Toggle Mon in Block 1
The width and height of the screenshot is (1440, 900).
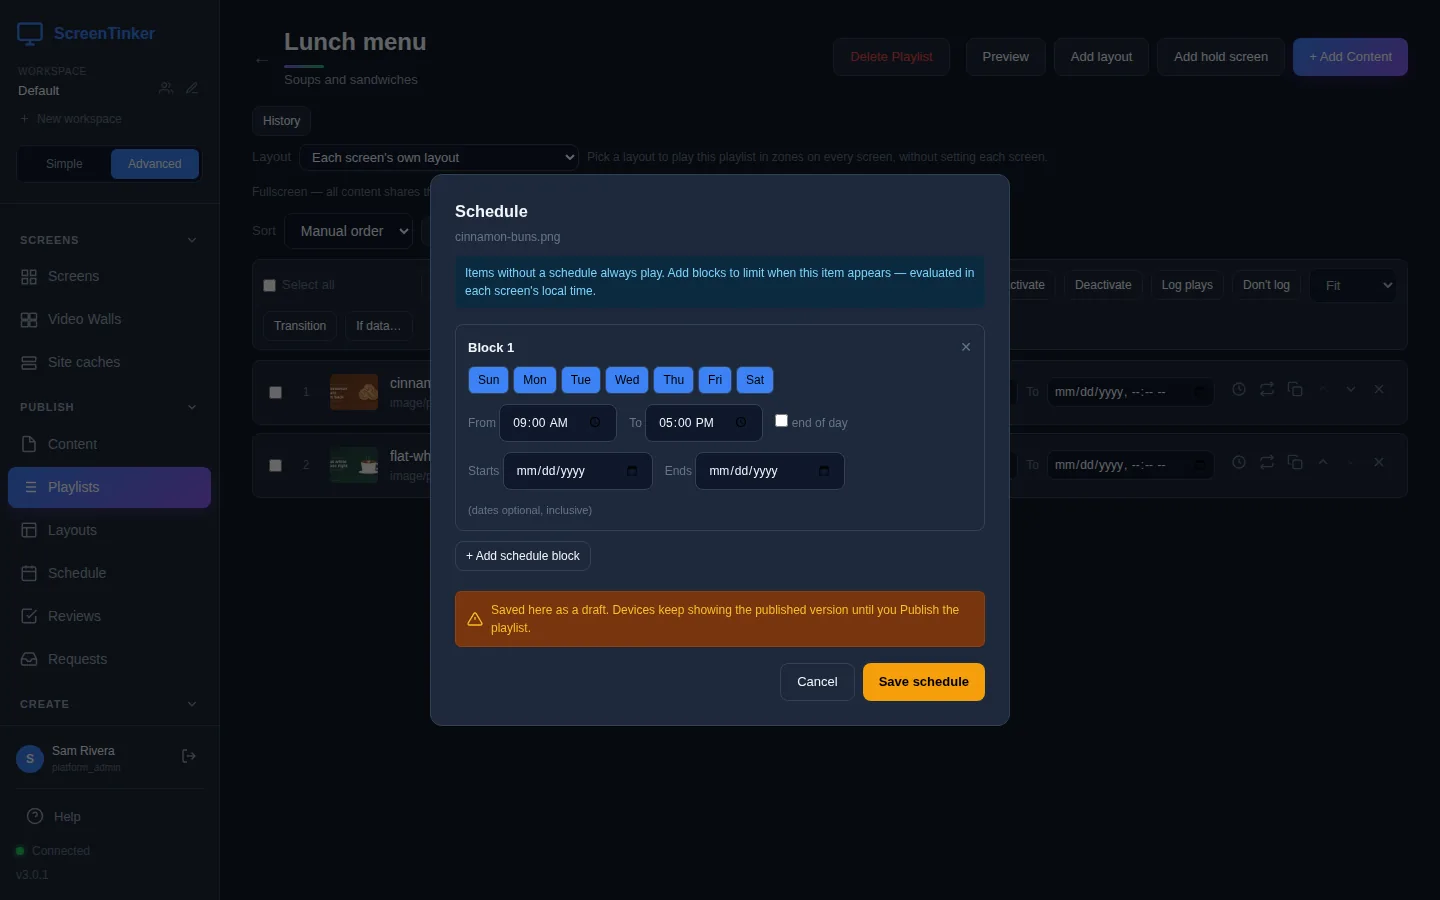pos(535,380)
